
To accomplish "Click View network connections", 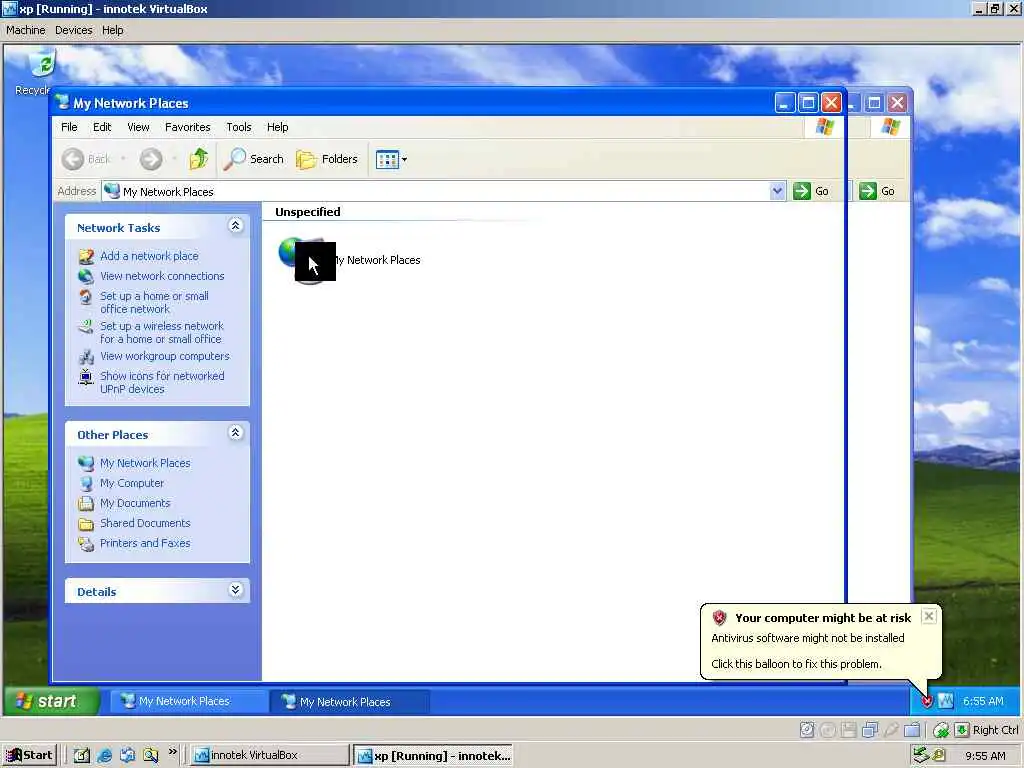I will [x=162, y=276].
